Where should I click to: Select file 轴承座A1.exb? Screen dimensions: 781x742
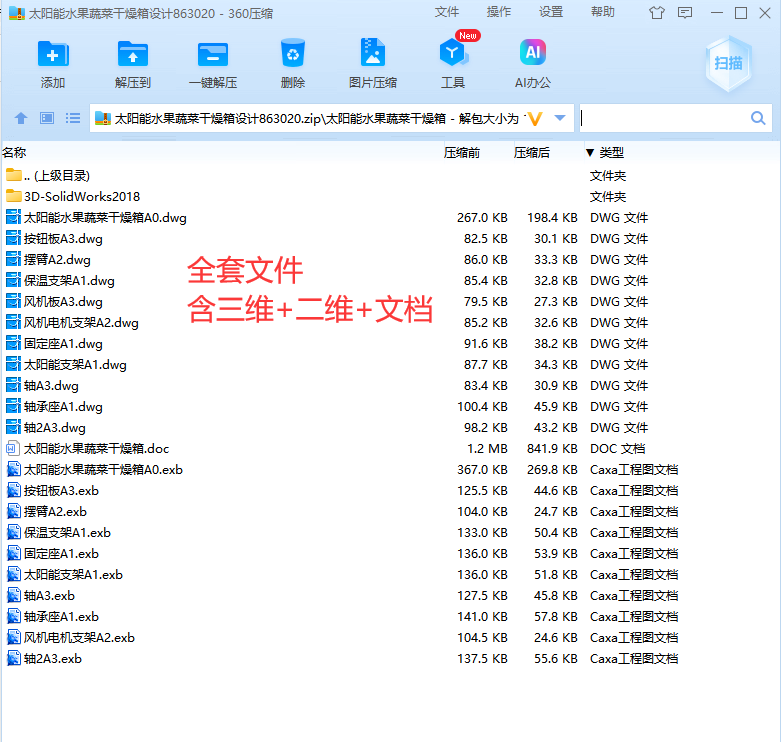coord(61,617)
